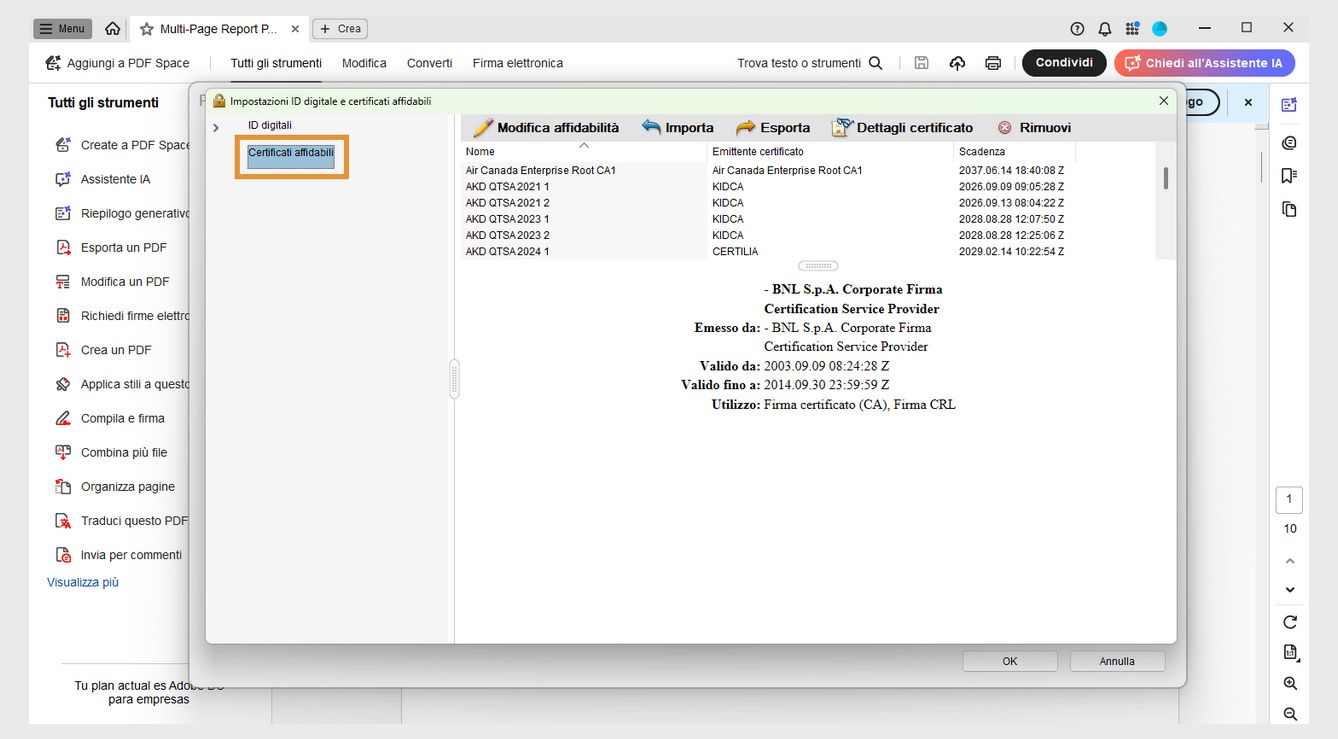
Task: Click the zoom in magnifier icon
Action: click(1290, 684)
